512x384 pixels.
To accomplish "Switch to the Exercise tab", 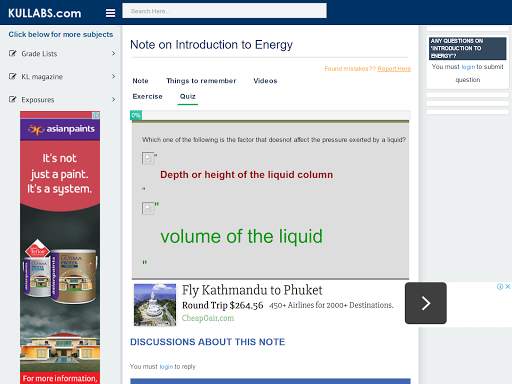I will (147, 96).
